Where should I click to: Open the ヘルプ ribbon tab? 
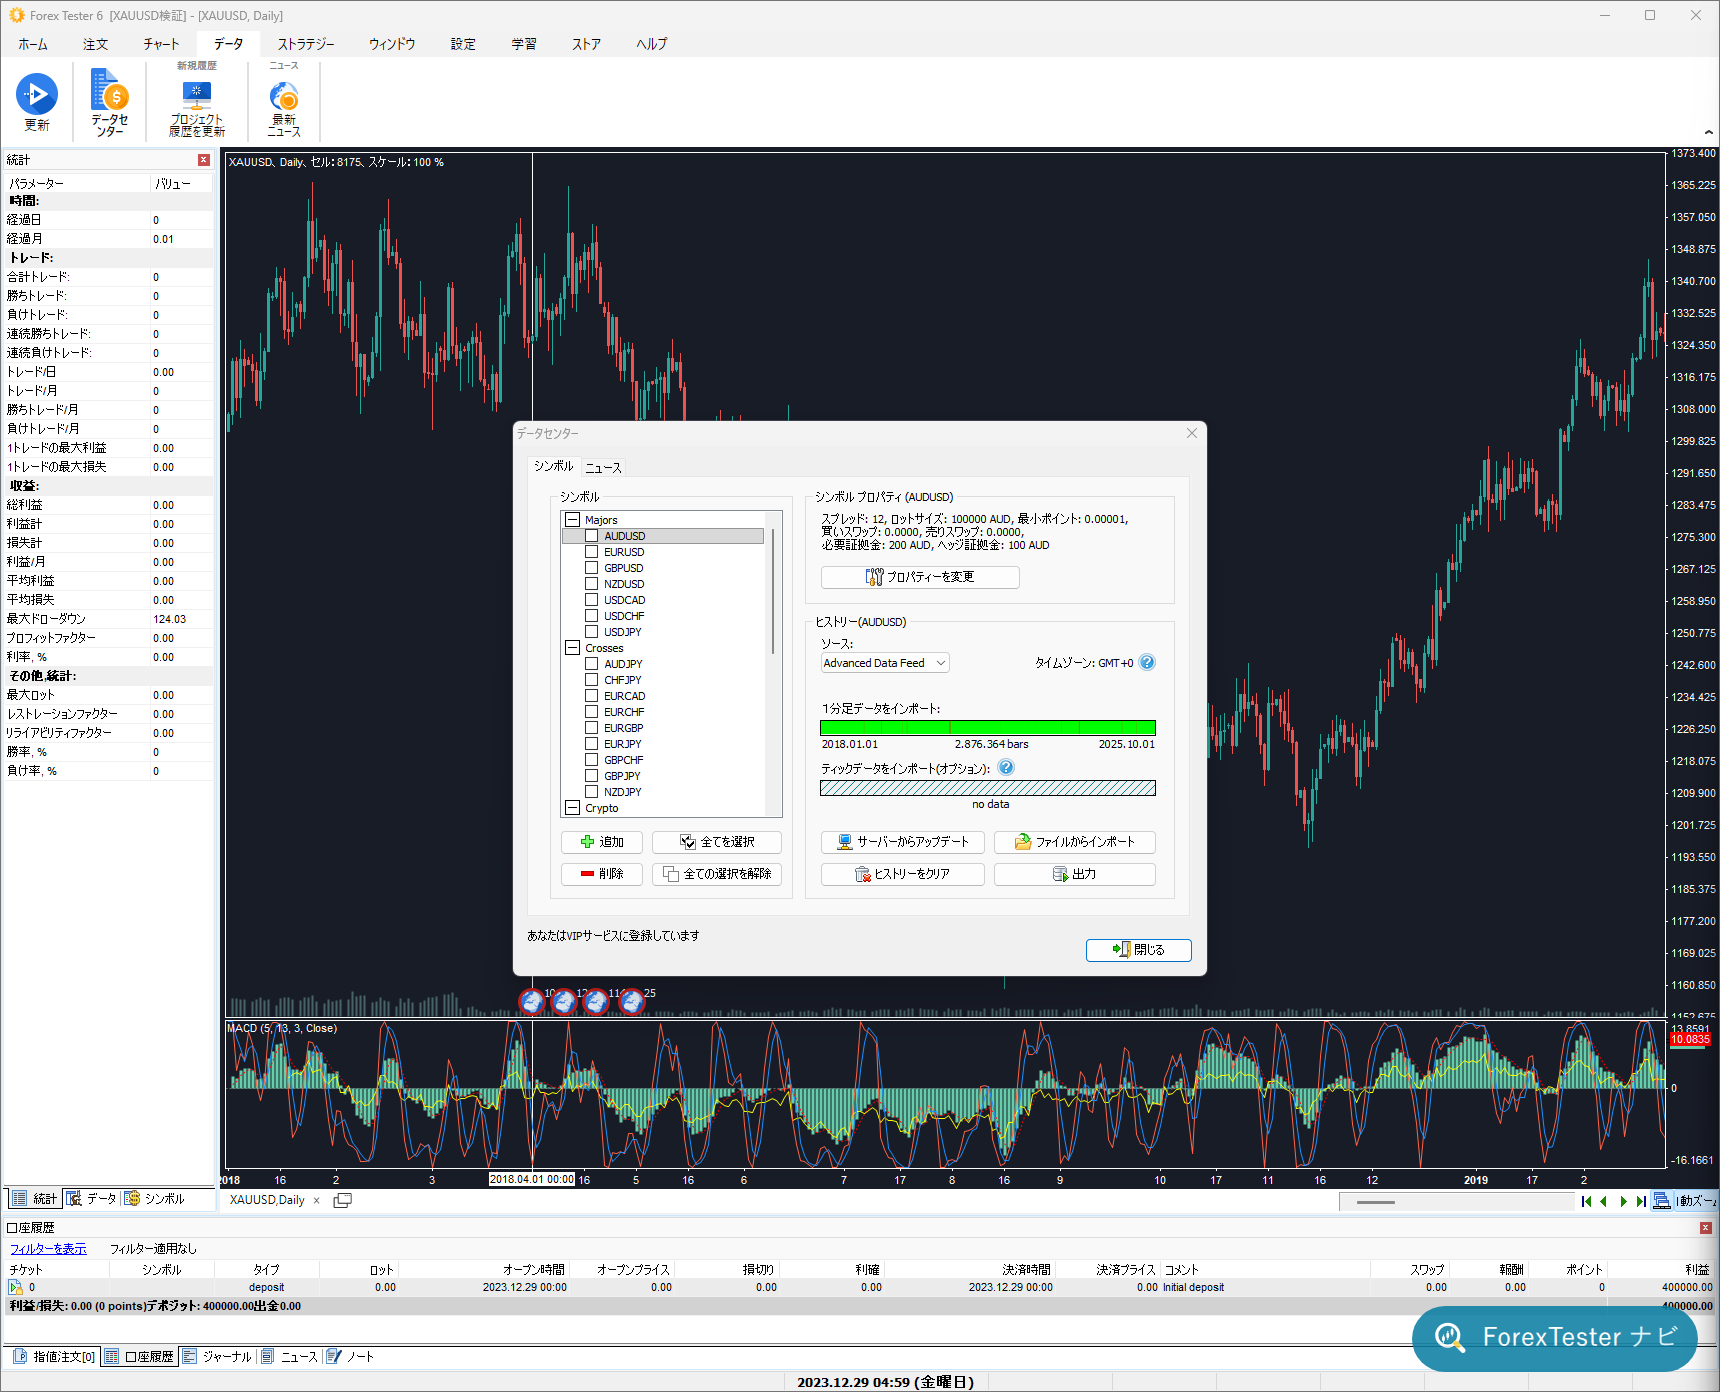coord(651,44)
